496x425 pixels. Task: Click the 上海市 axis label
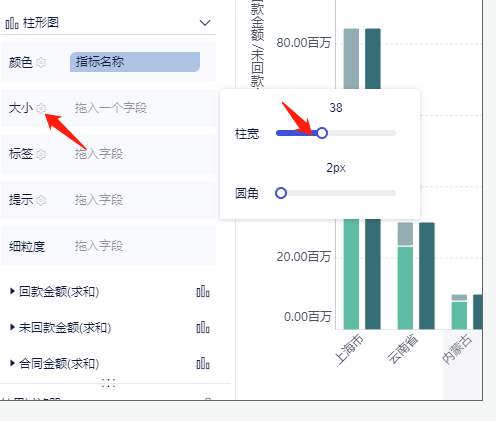pos(349,349)
